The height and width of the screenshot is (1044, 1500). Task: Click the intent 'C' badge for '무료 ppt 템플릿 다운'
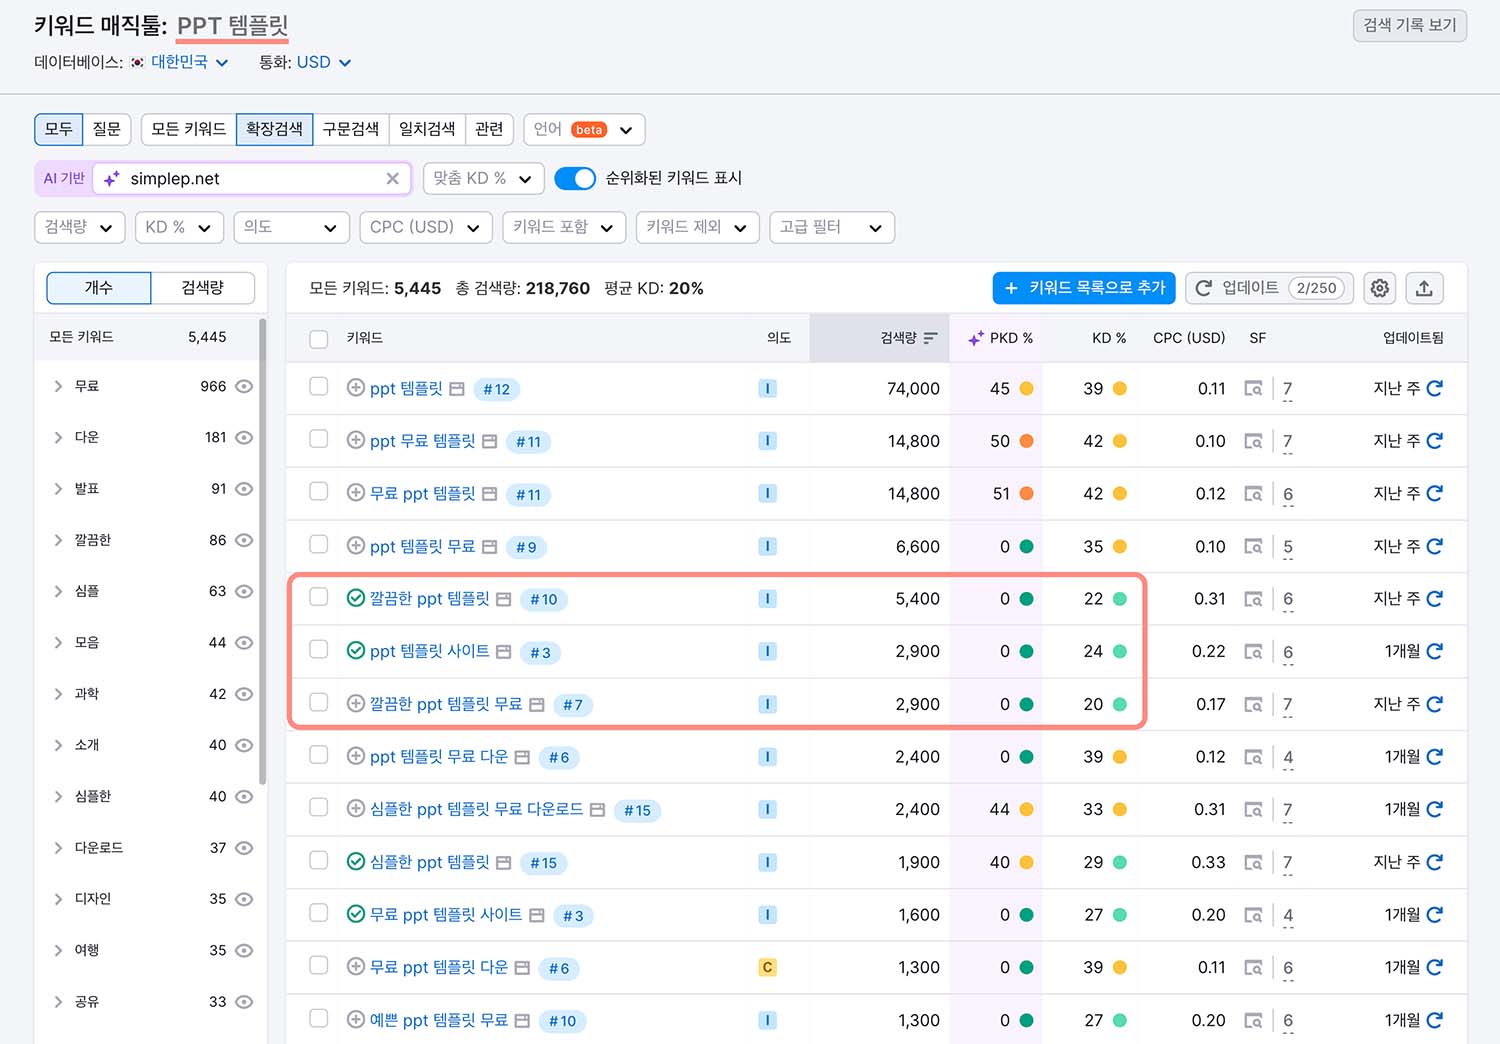(767, 967)
